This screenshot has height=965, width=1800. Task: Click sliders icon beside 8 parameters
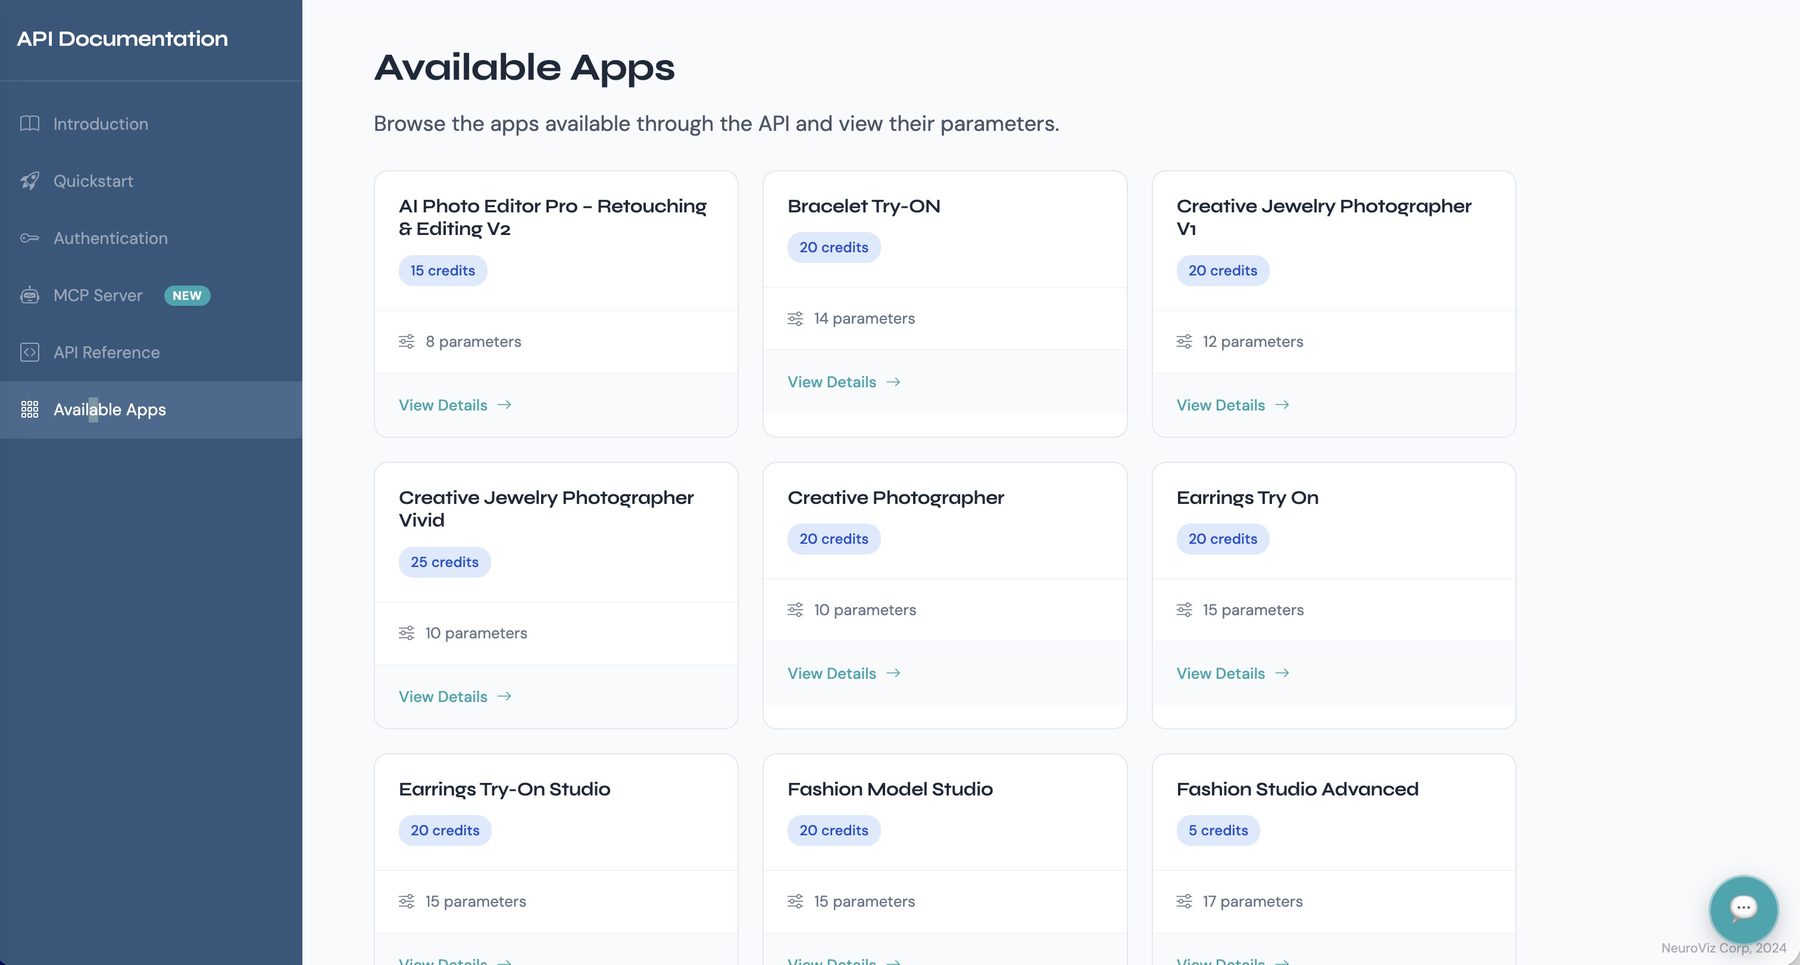[407, 341]
